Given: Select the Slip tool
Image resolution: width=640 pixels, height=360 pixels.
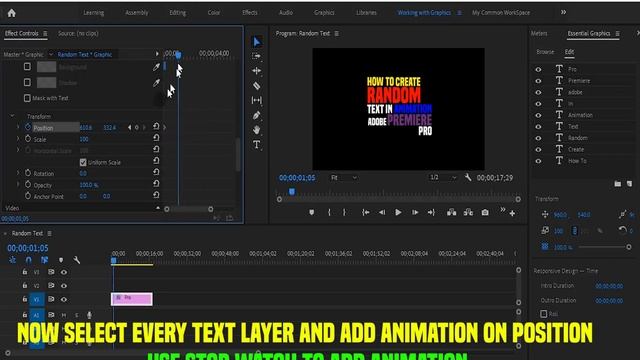Looking at the screenshot, I should (x=257, y=100).
